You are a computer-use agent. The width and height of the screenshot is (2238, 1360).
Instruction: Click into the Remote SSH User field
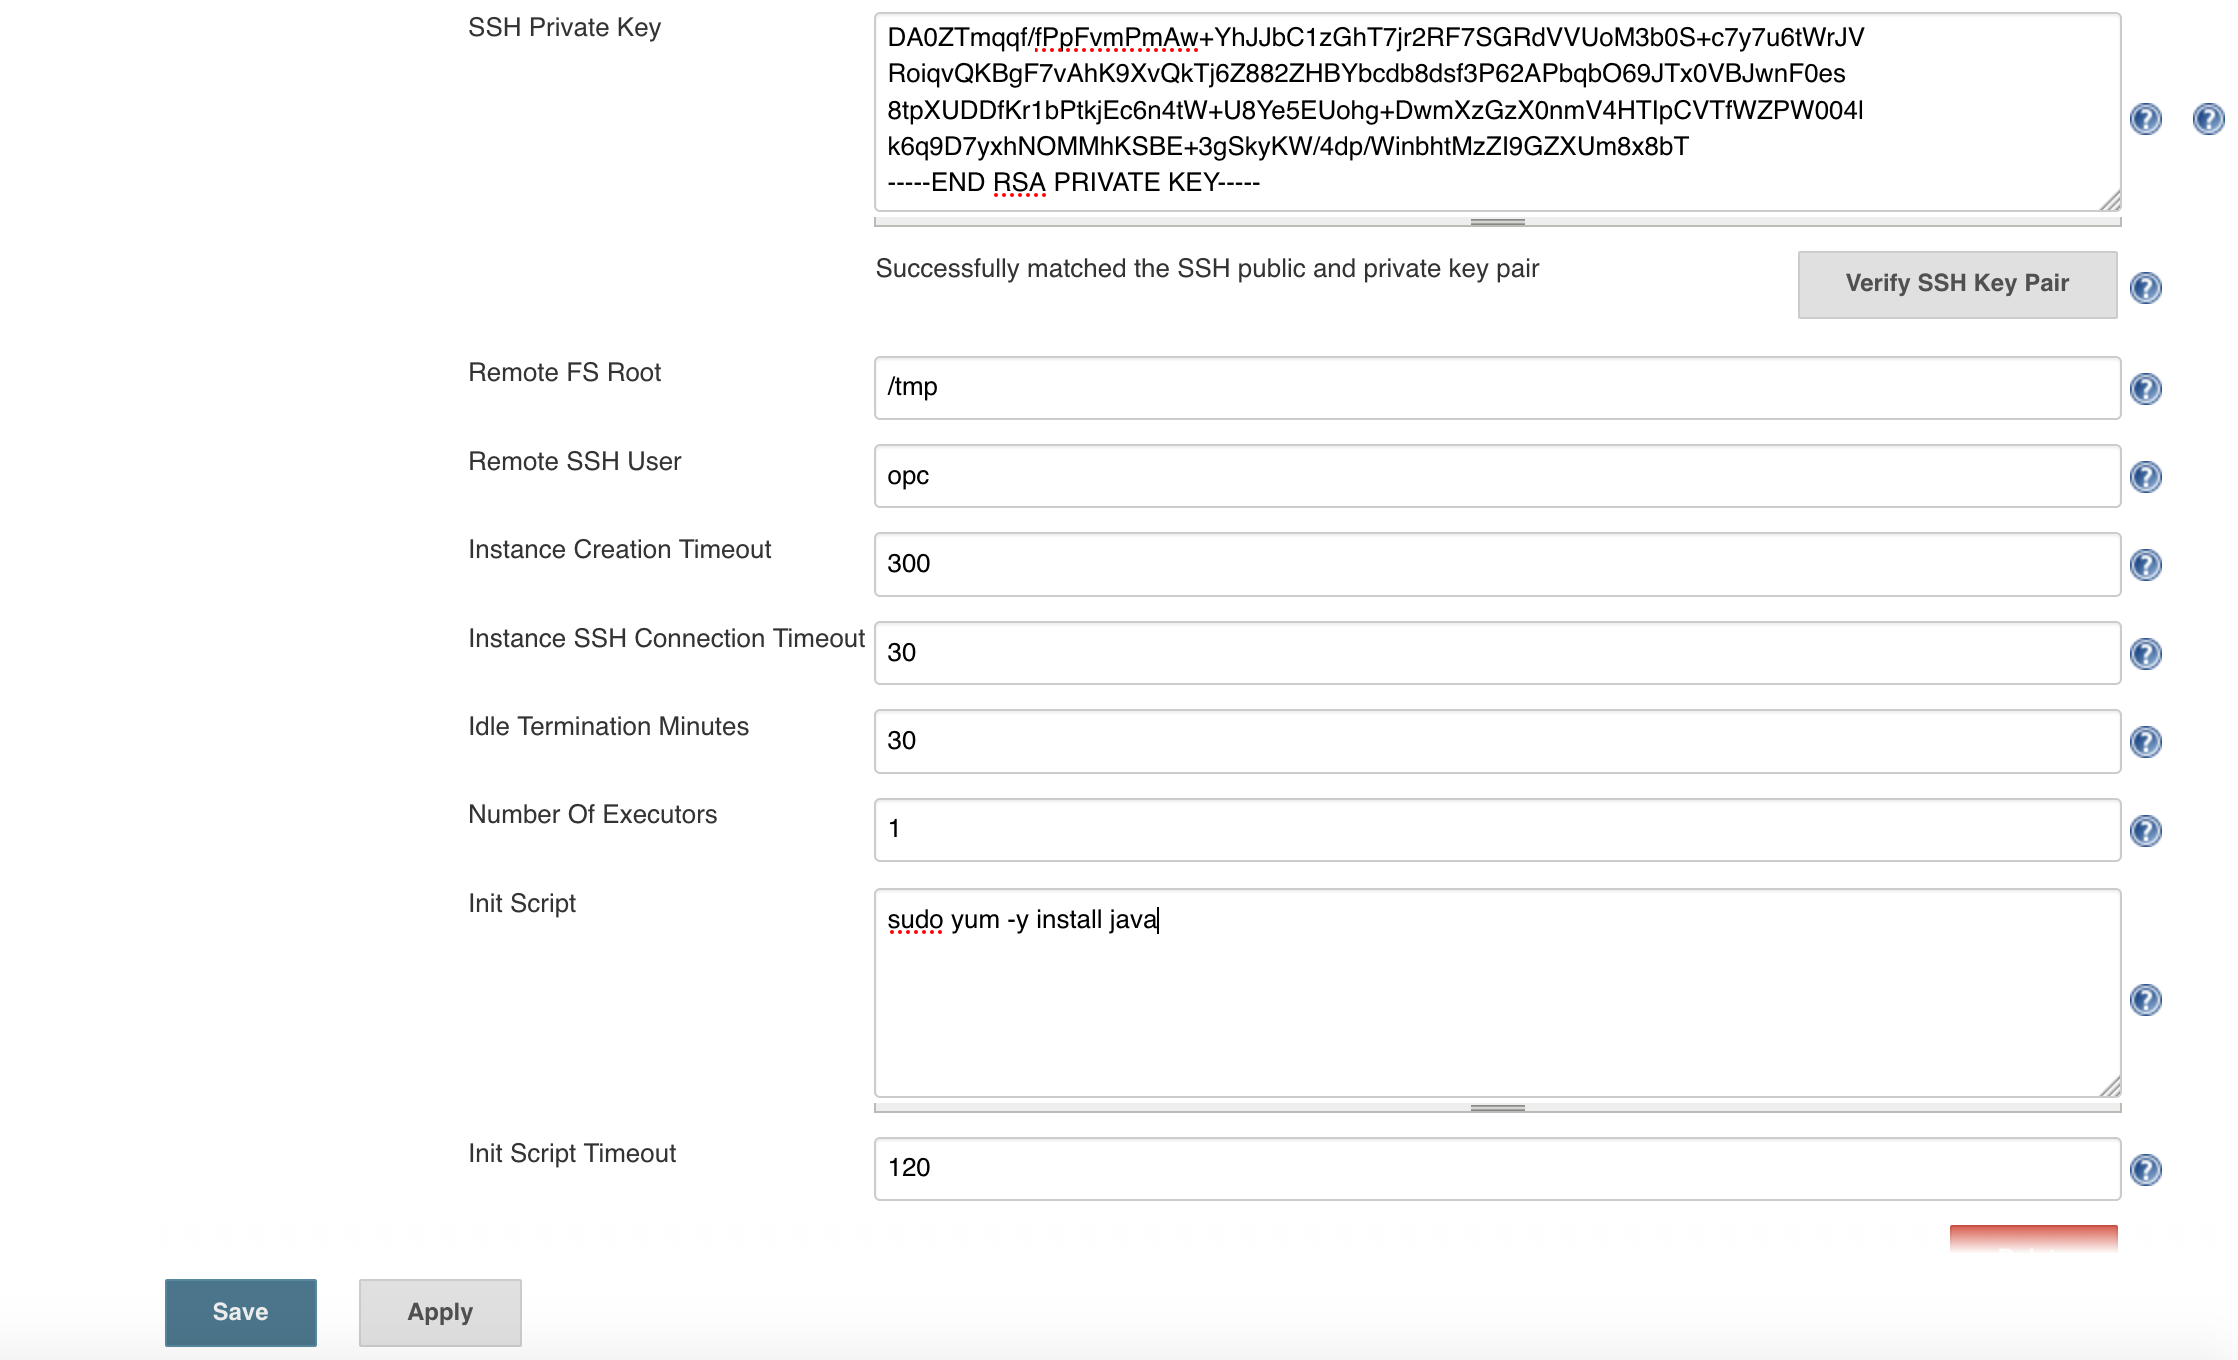1497,476
